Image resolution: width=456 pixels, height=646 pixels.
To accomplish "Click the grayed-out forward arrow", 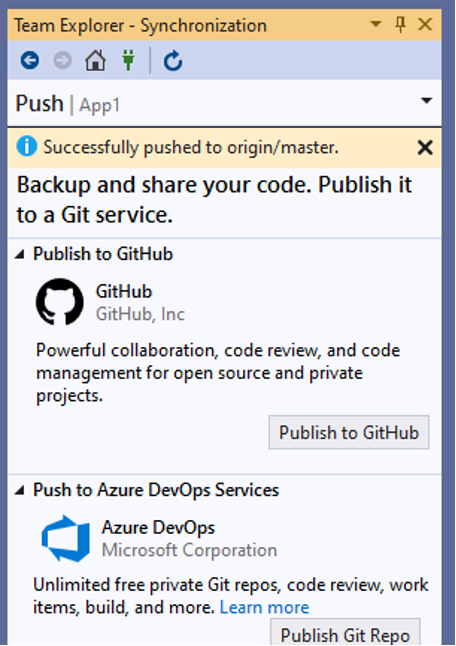I will (63, 61).
